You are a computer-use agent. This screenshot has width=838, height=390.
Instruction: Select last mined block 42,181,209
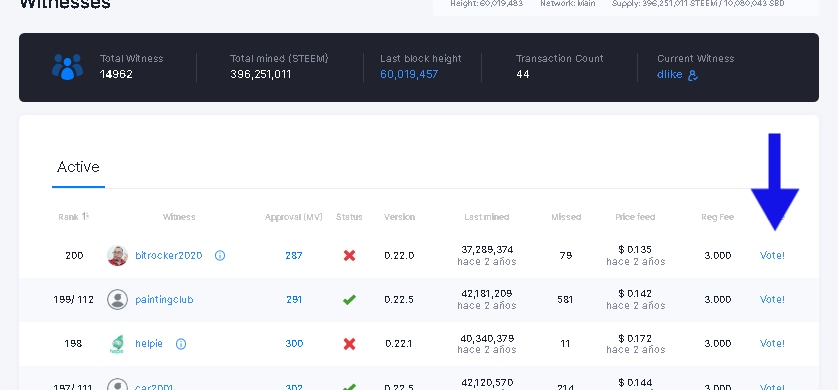click(486, 293)
